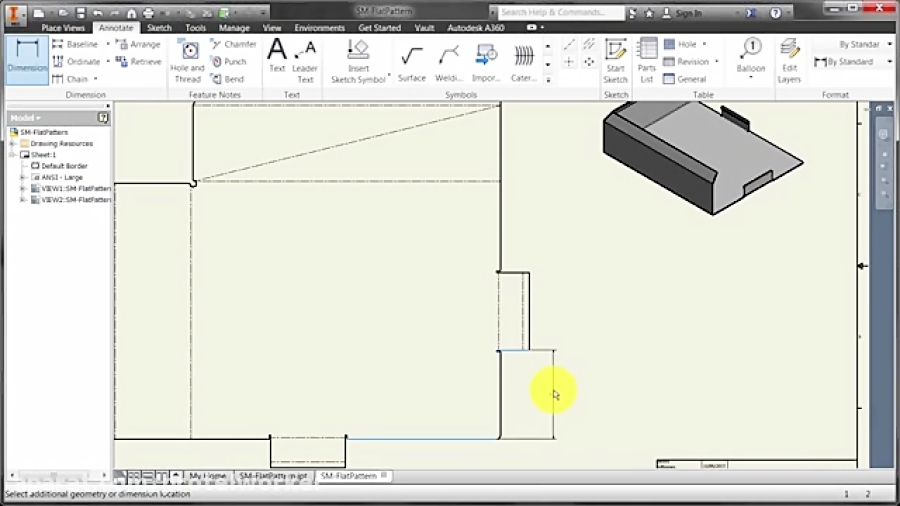Insert a Parts List table

[x=647, y=61]
